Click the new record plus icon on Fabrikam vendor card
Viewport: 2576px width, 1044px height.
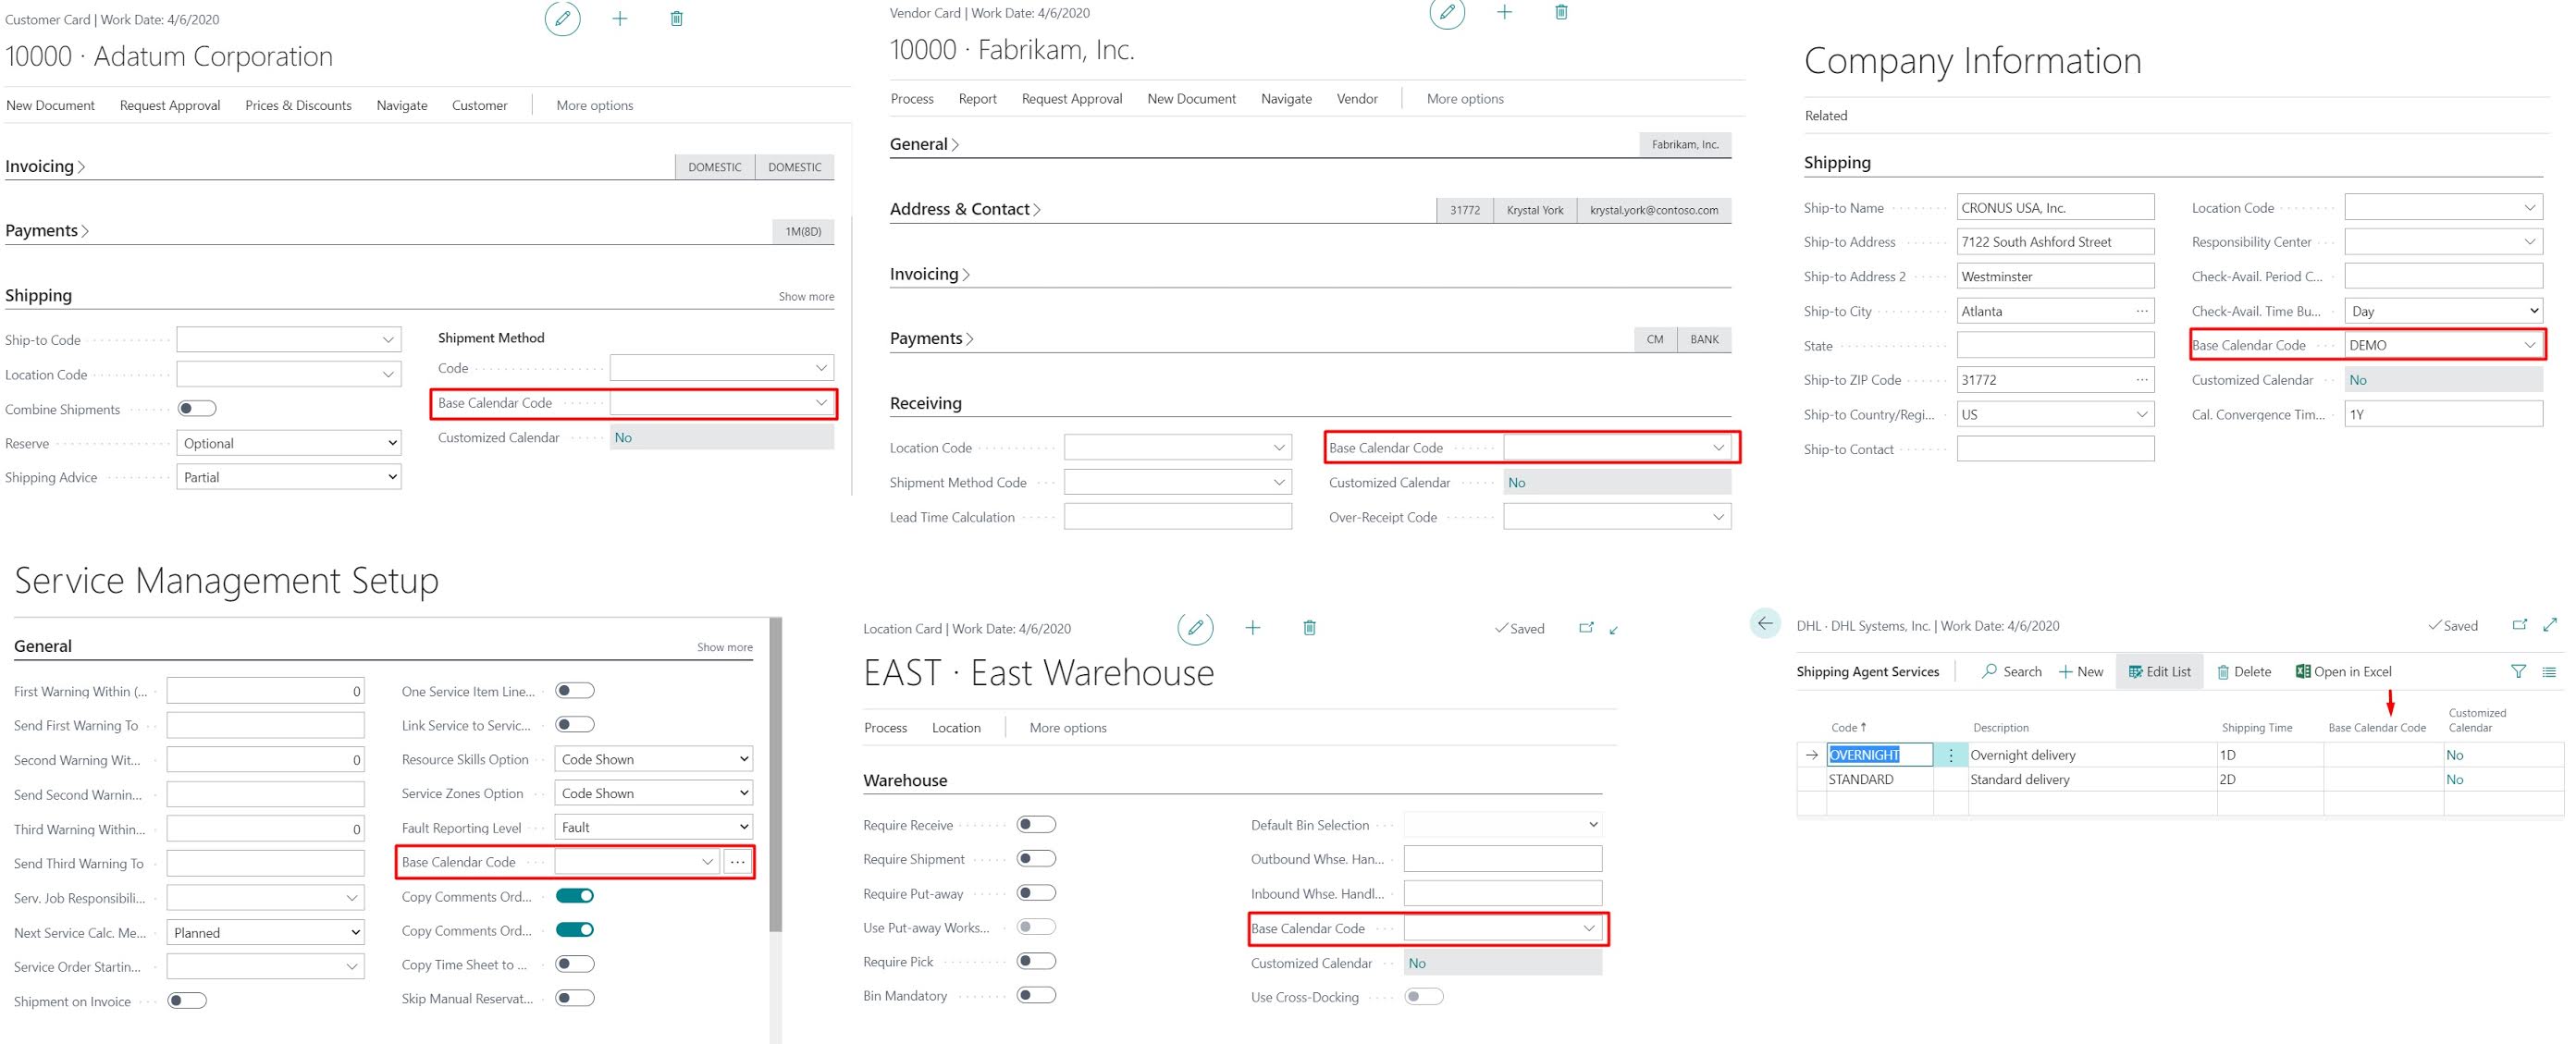coord(1504,12)
